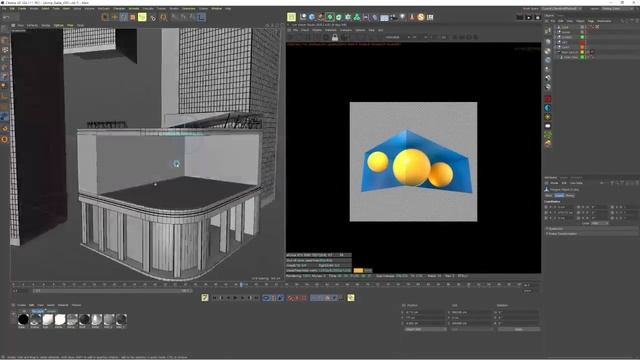The width and height of the screenshot is (640, 360).
Task: Click the light bulb icon in Octane toolbar
Action: 403,17
